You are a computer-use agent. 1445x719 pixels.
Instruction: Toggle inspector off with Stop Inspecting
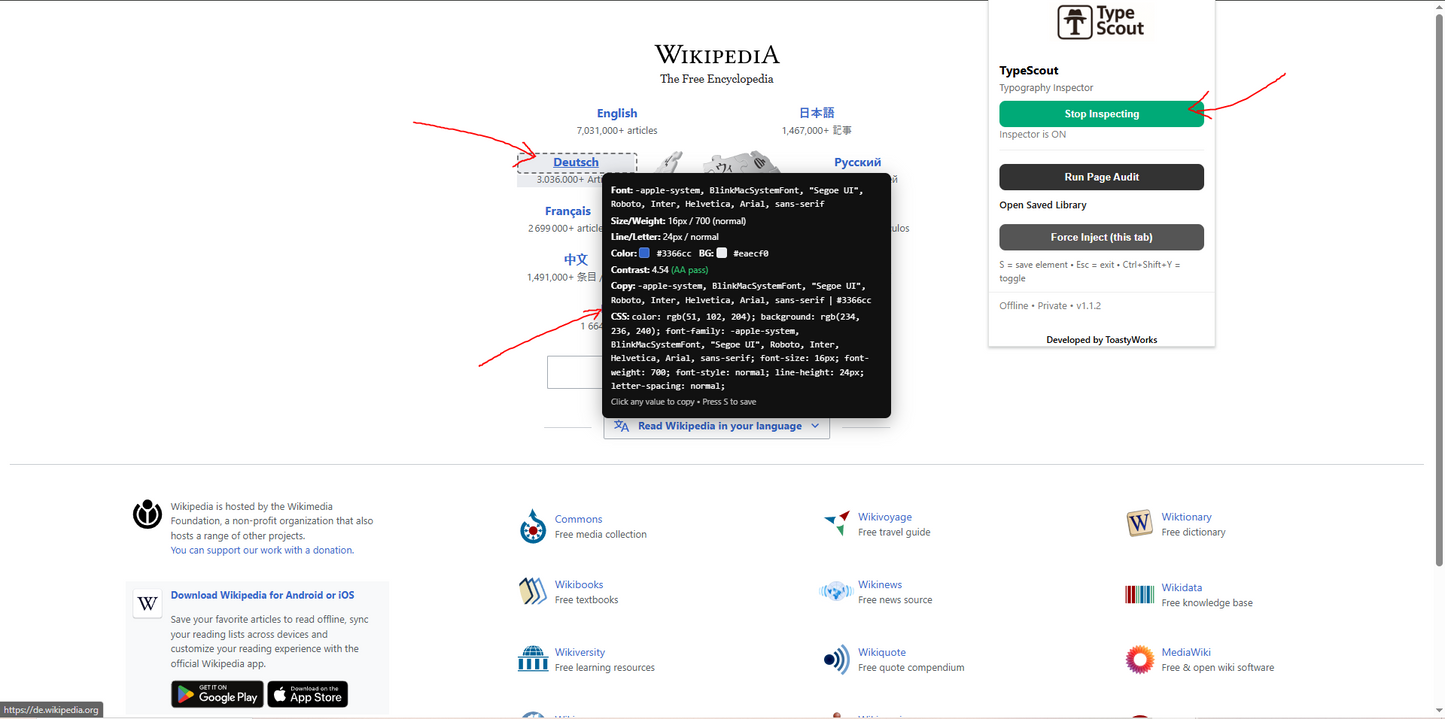coord(1101,114)
